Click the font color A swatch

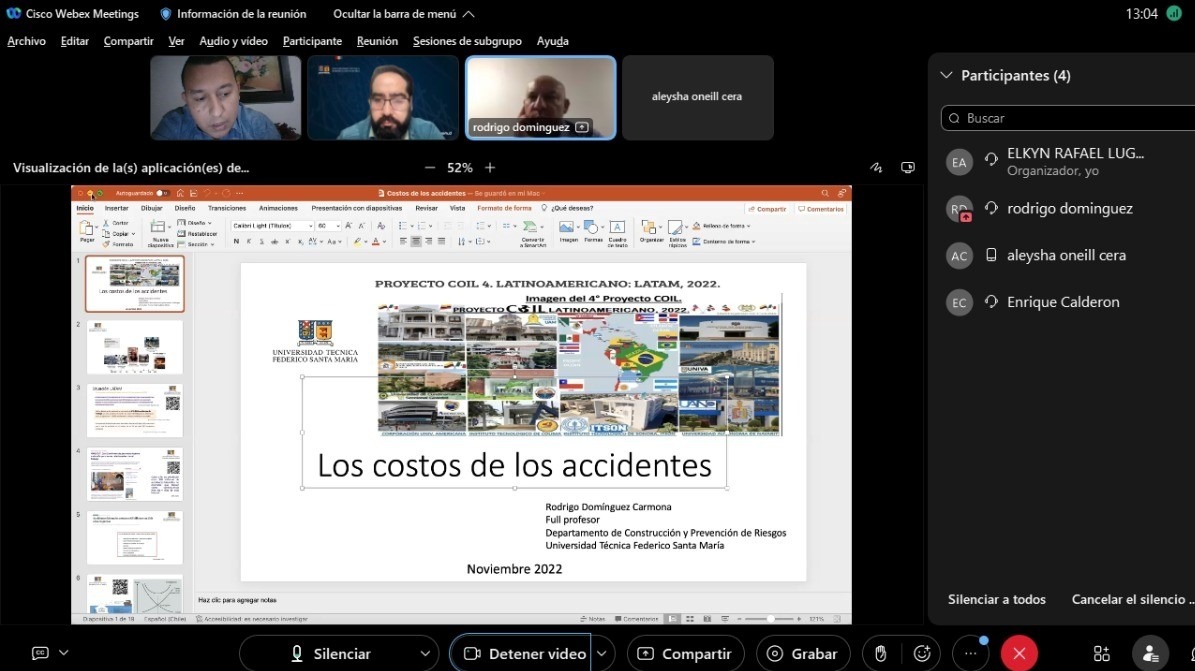[x=376, y=242]
